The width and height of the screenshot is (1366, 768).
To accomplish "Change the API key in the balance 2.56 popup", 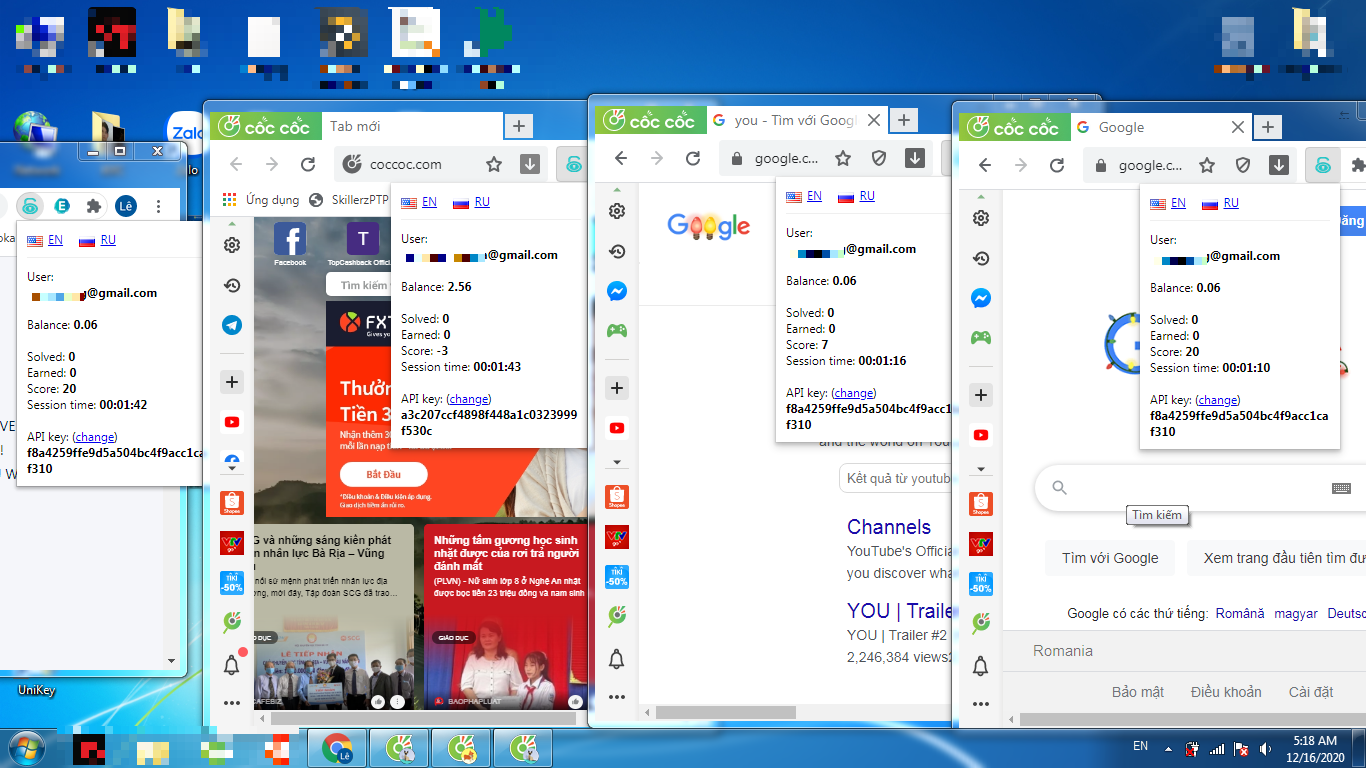I will click(470, 399).
